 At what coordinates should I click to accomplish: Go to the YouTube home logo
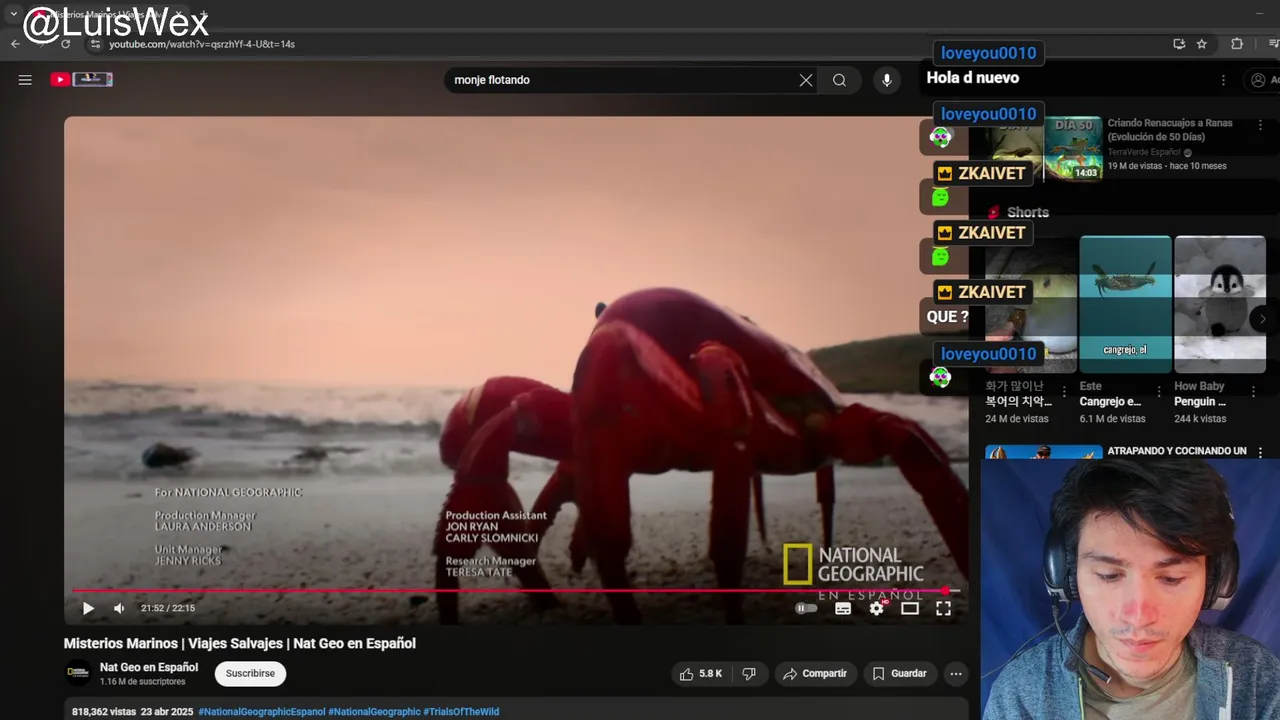(81, 79)
